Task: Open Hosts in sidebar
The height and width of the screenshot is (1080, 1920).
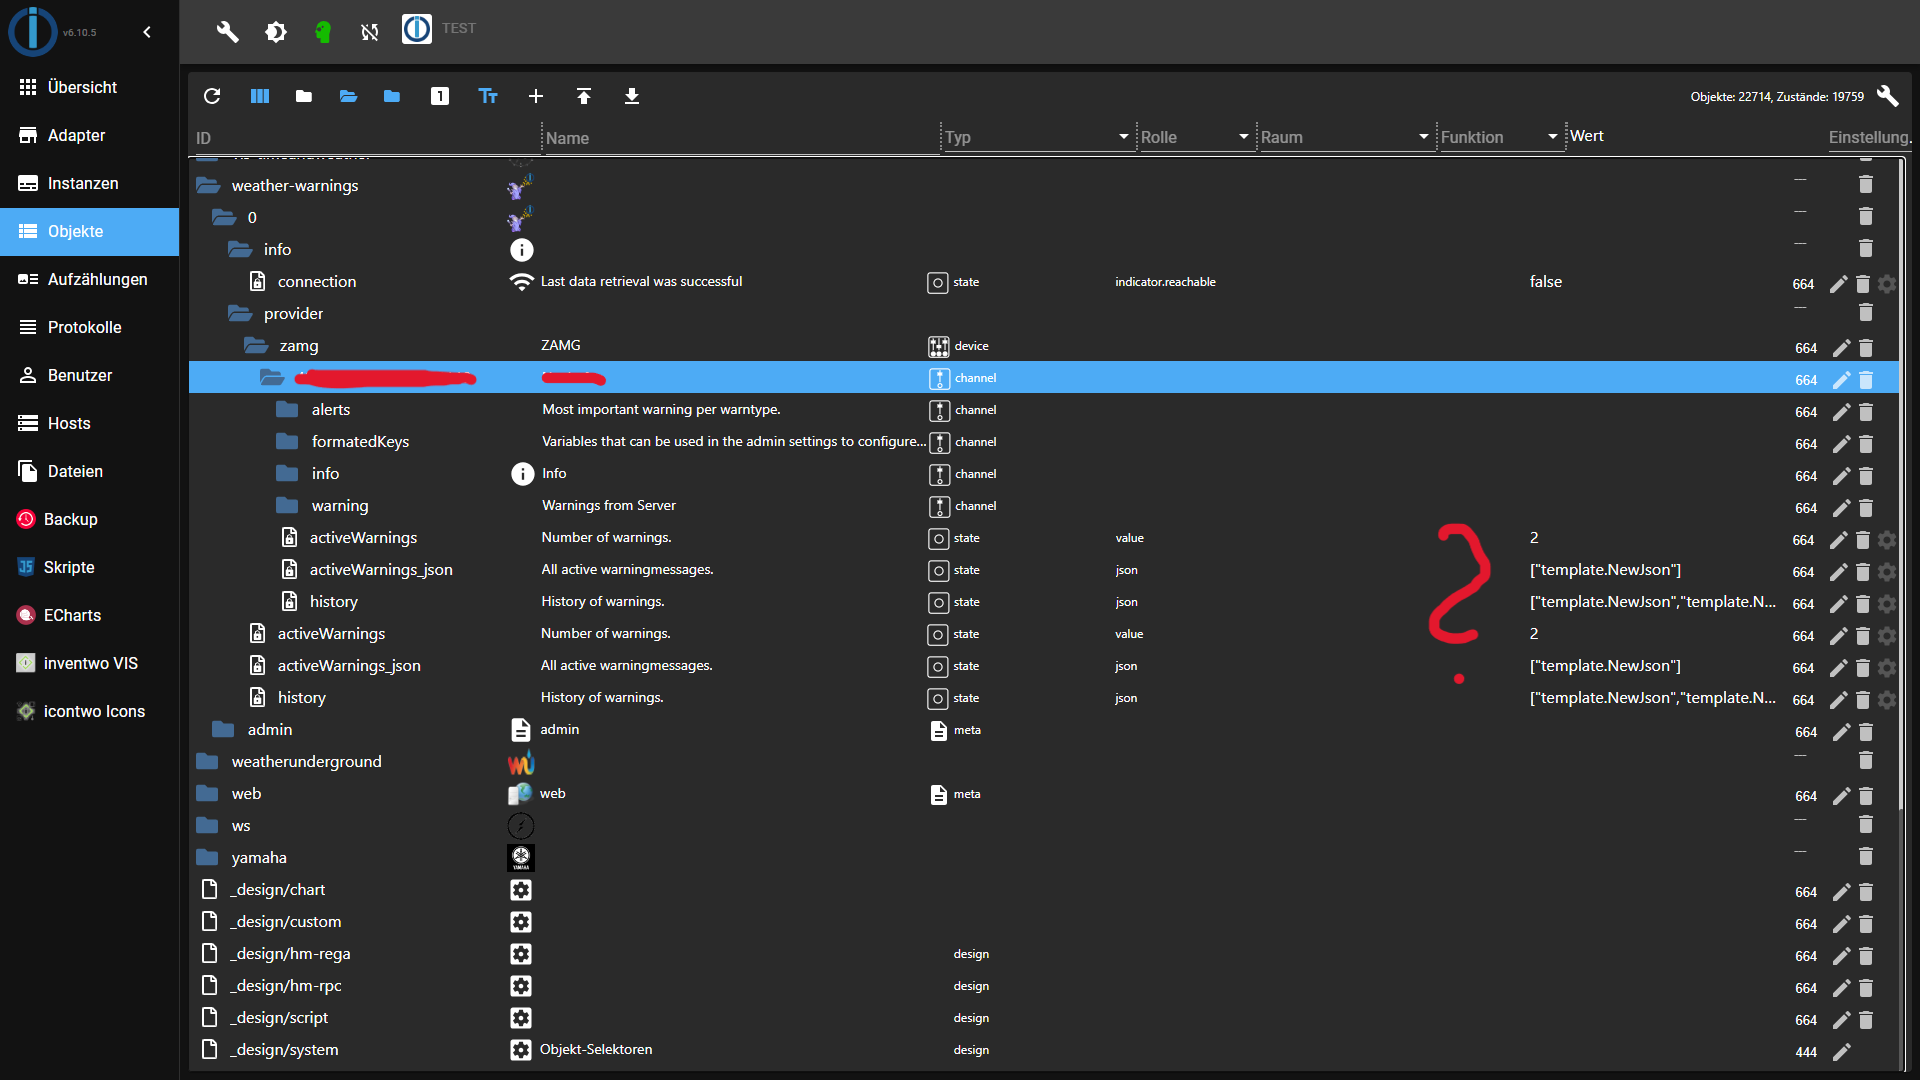Action: [89, 423]
